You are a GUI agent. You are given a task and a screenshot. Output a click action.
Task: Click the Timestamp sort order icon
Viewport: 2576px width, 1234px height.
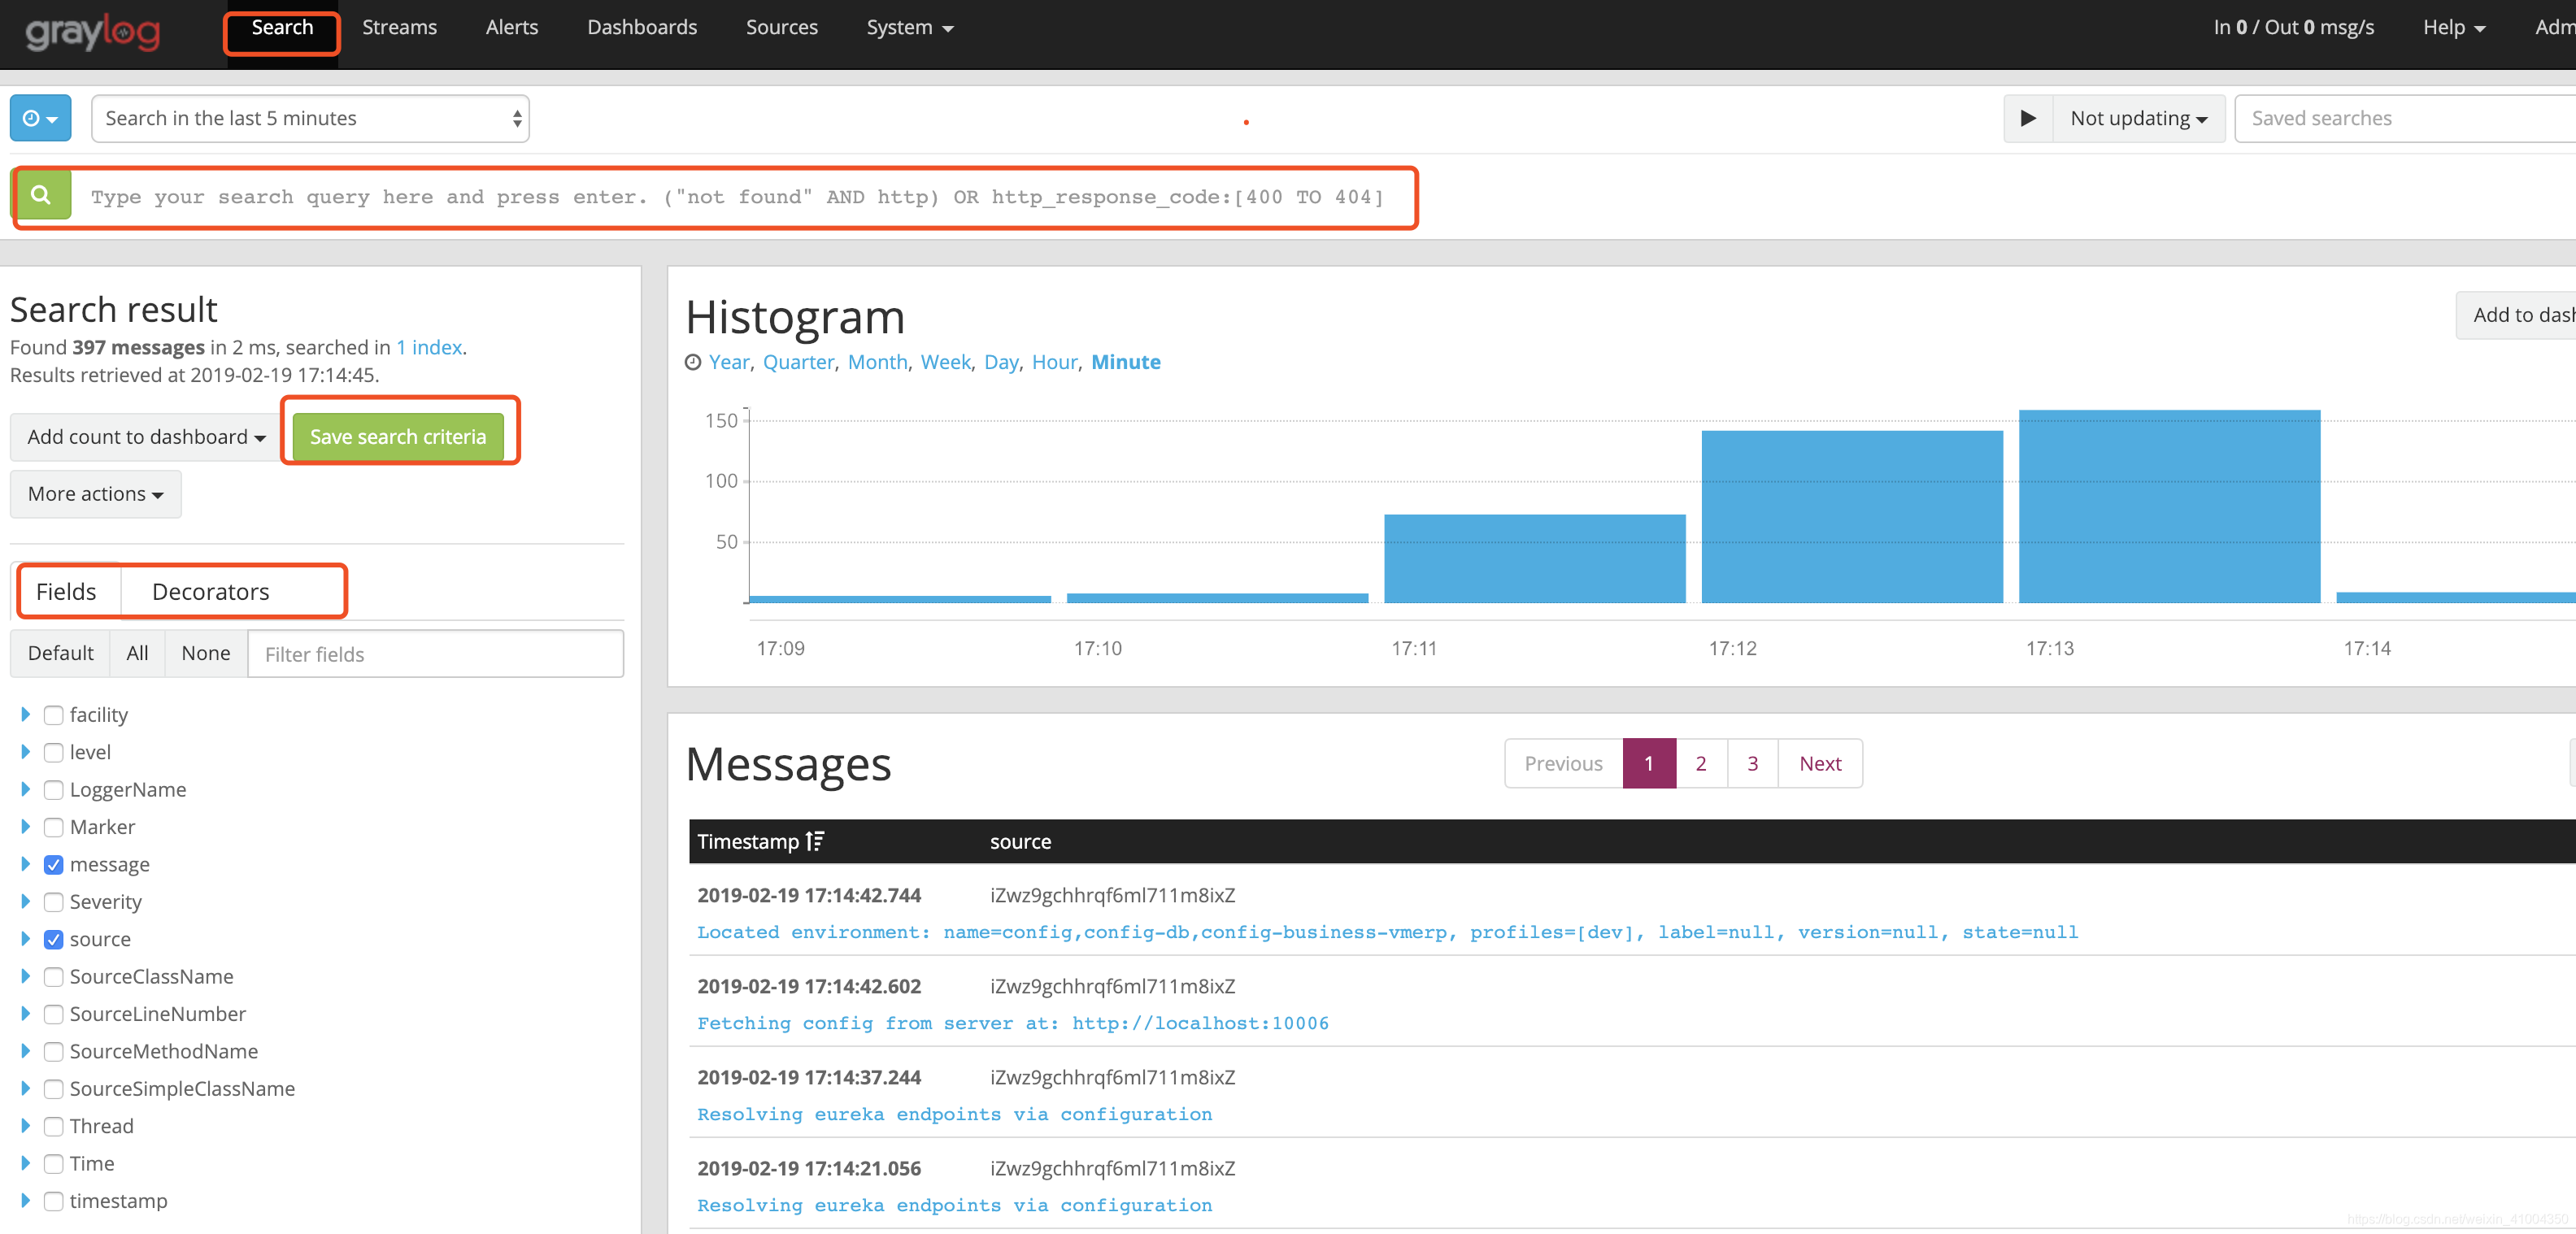pos(815,841)
